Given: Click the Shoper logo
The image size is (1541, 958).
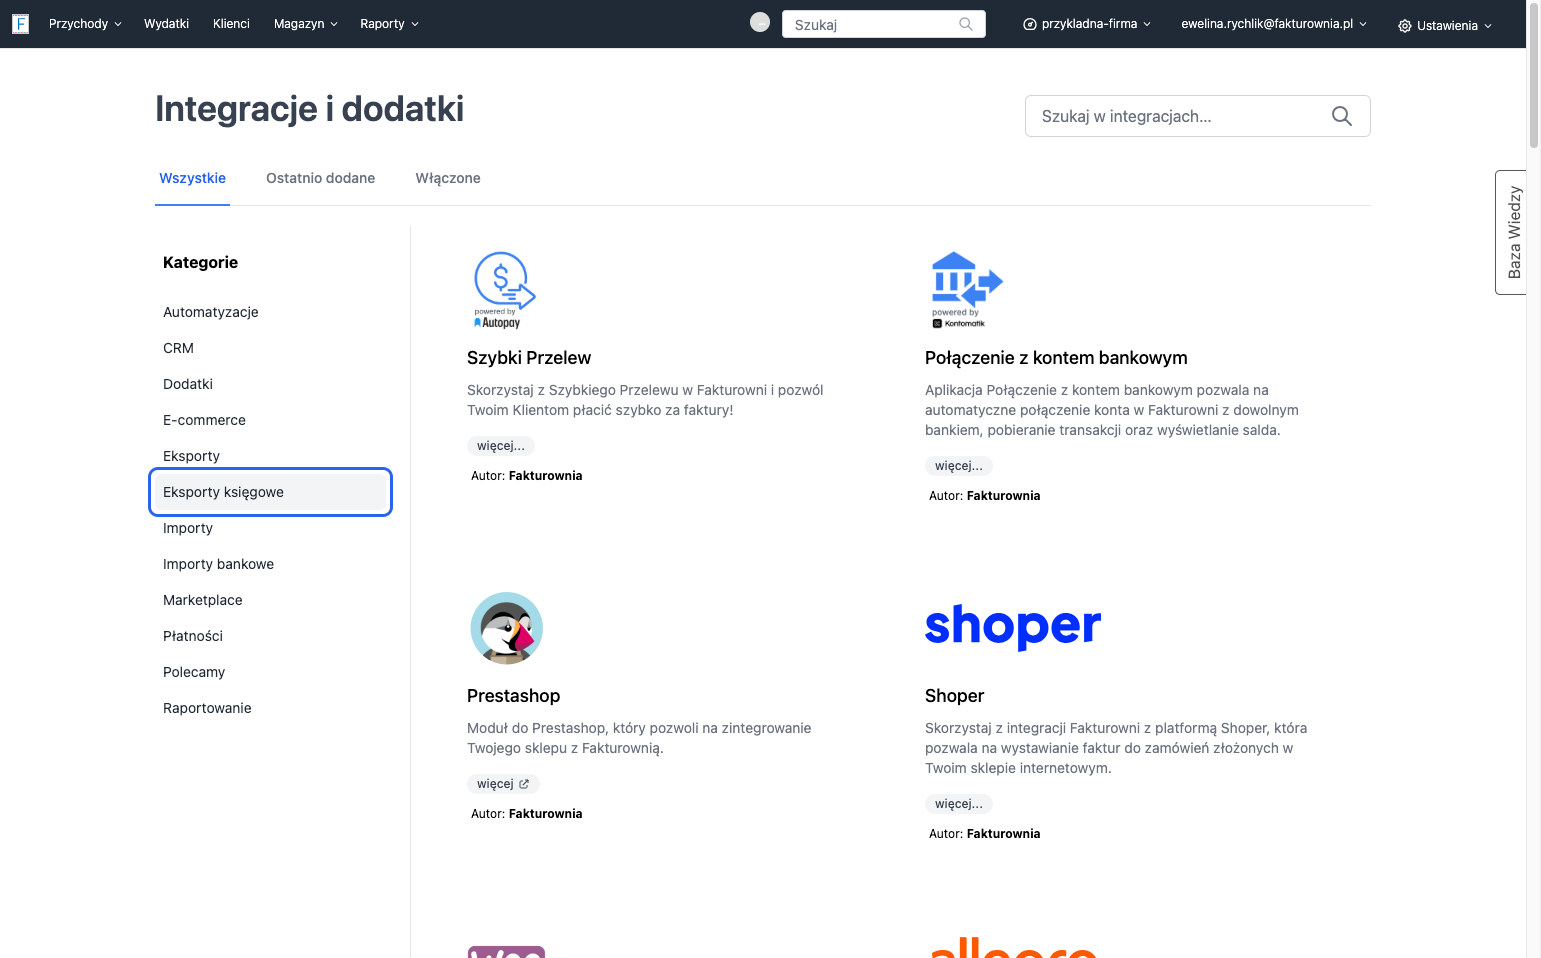Looking at the screenshot, I should click(x=1013, y=627).
